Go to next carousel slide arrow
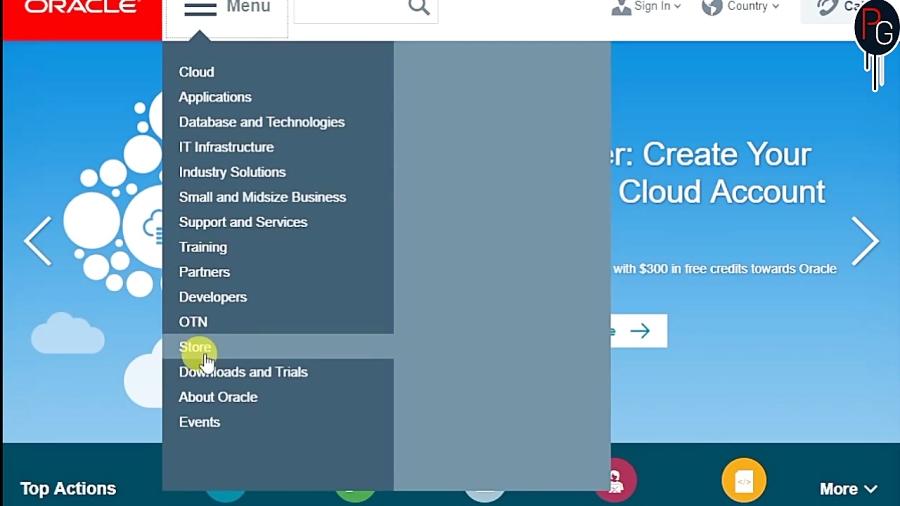The height and width of the screenshot is (506, 900). [x=865, y=241]
